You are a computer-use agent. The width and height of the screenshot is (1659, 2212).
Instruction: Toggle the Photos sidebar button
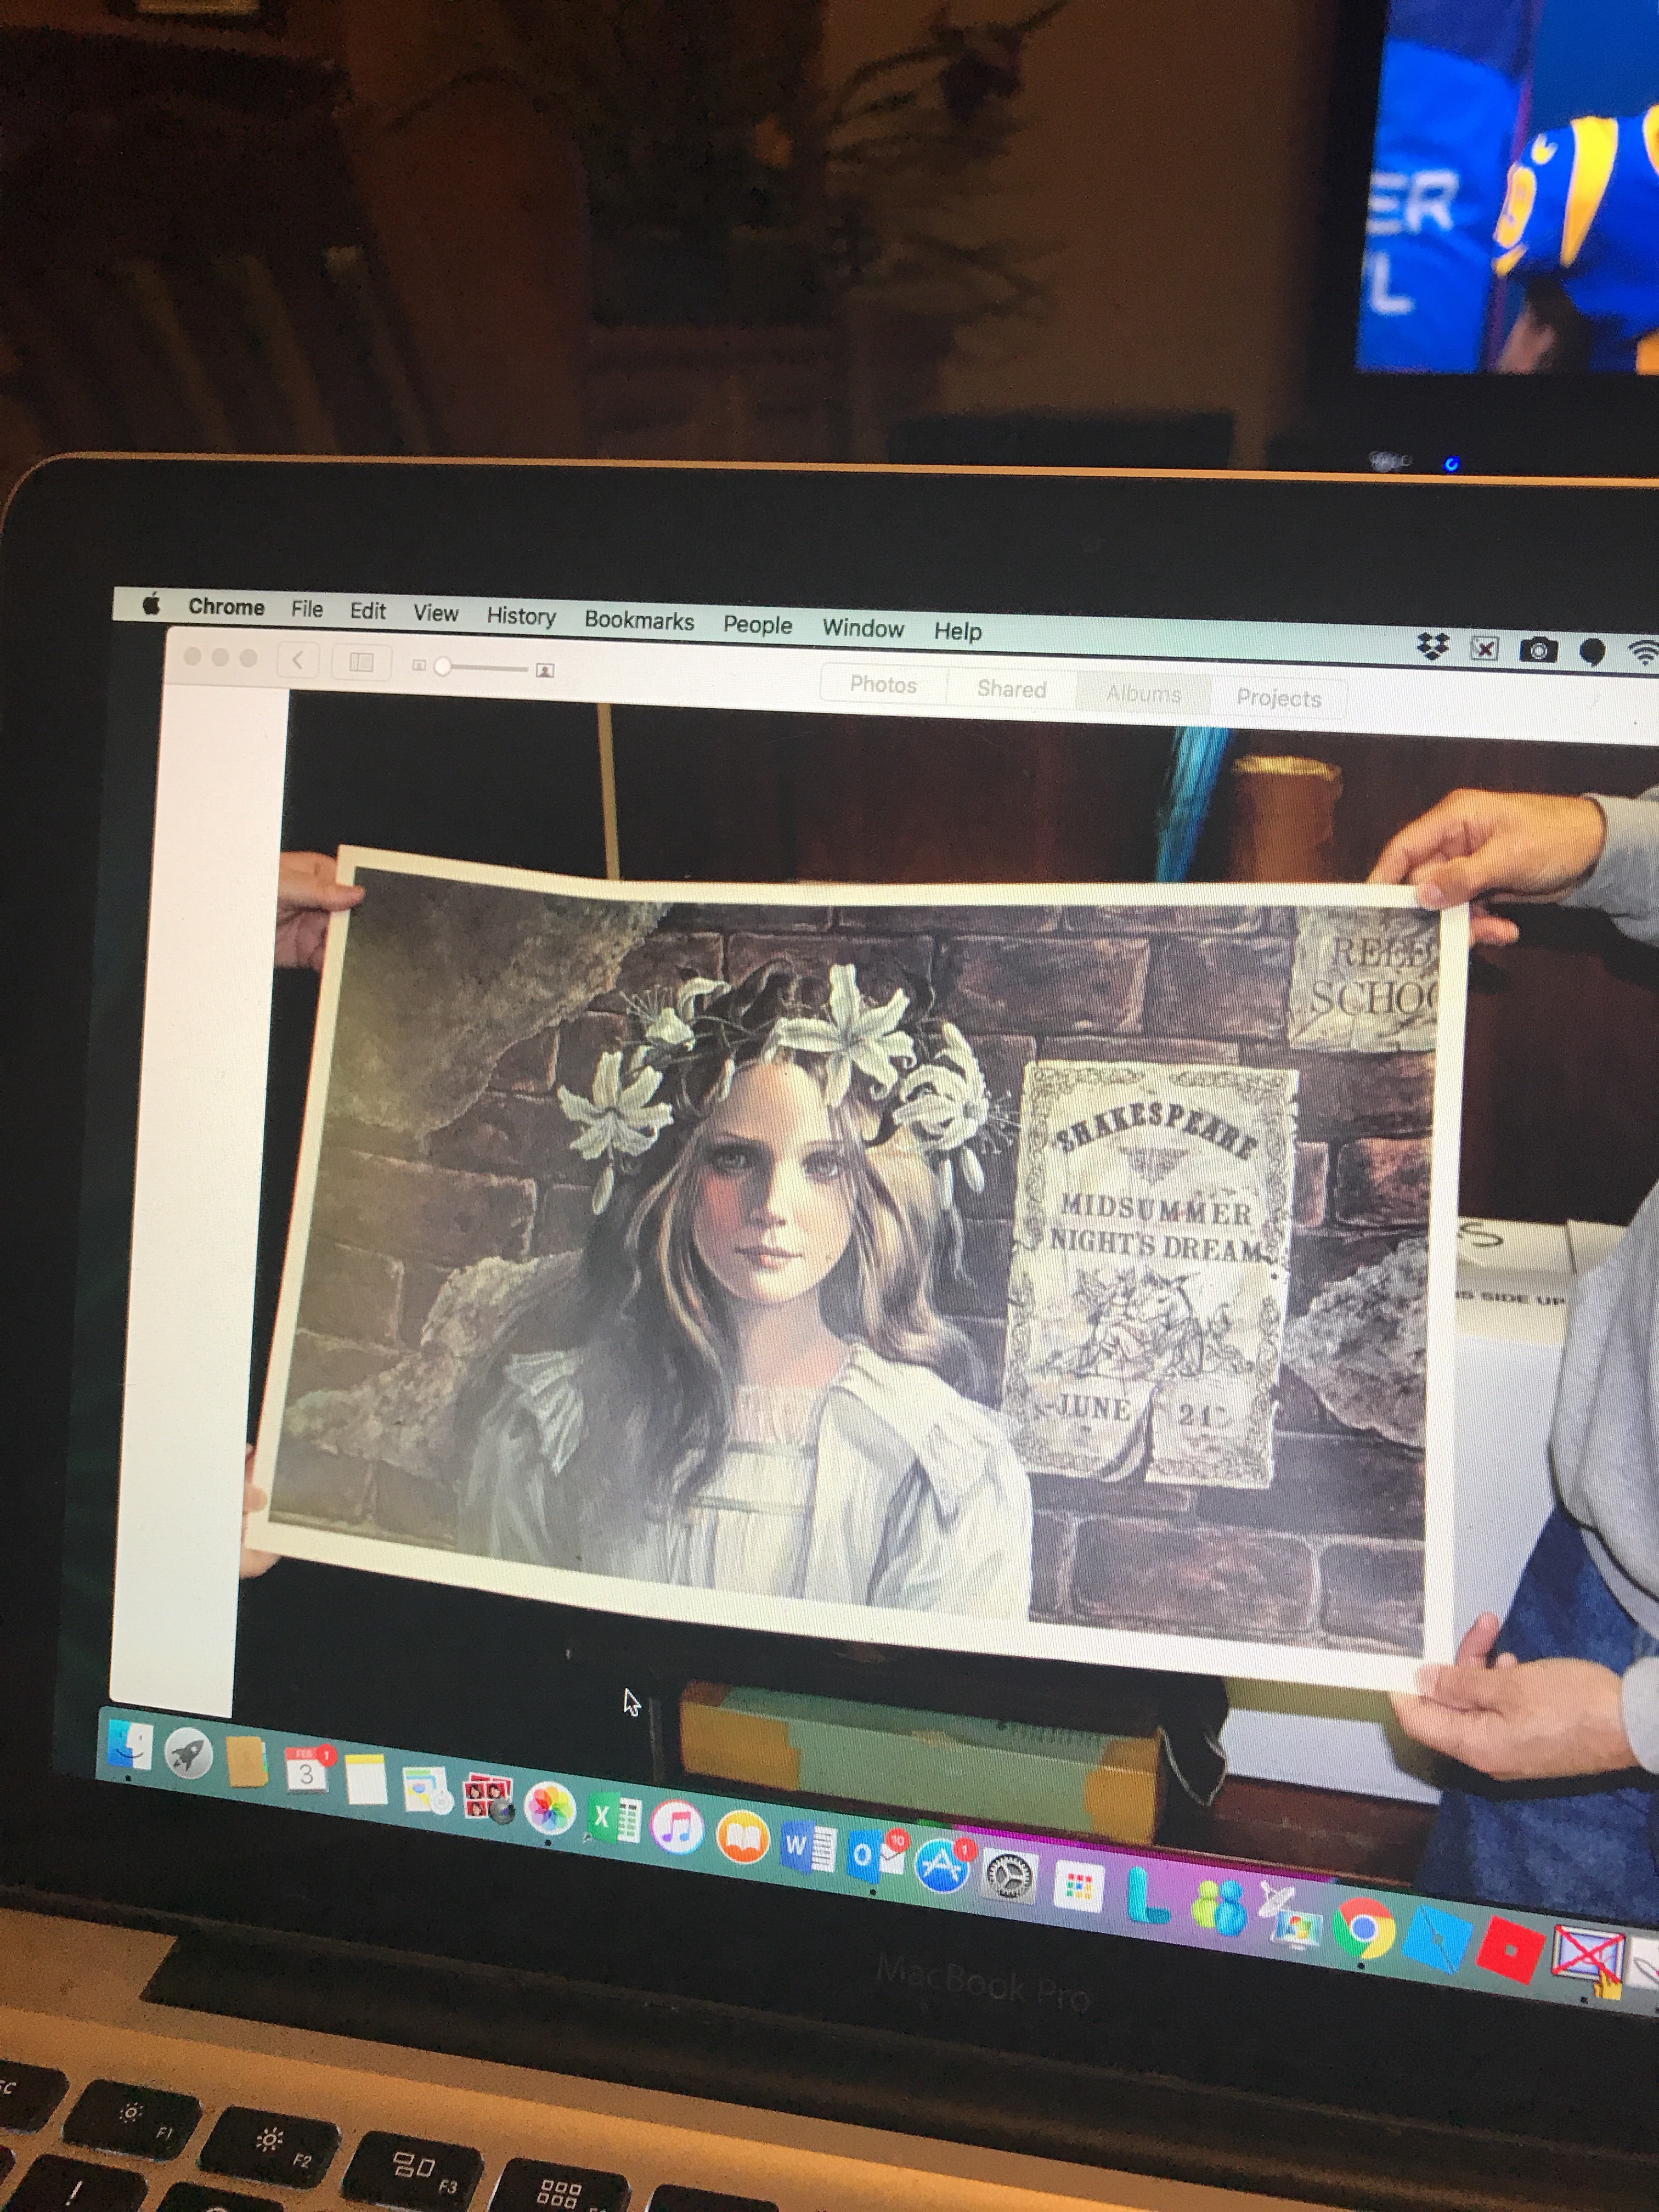361,662
